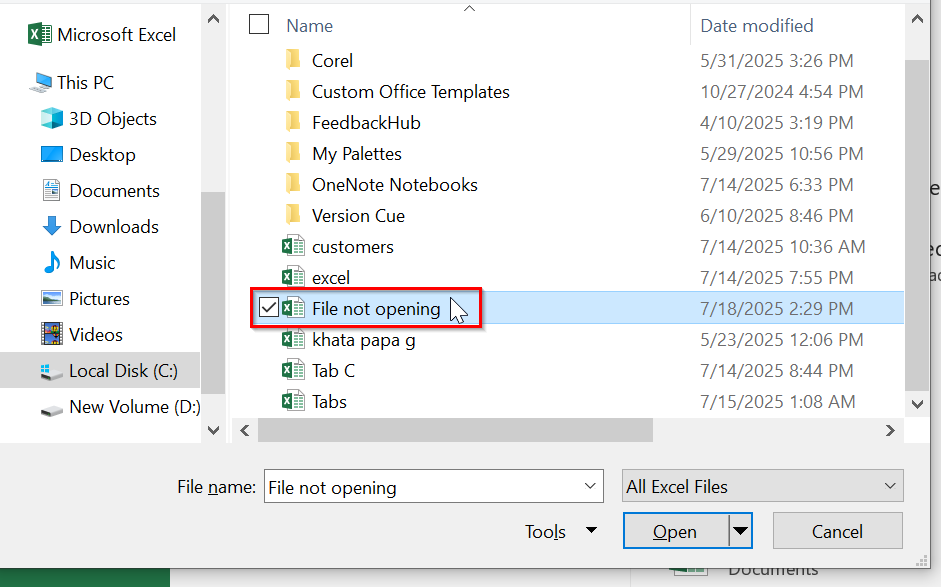Click date 7/15/2025 1:08 AM
The height and width of the screenshot is (587, 941).
(777, 402)
